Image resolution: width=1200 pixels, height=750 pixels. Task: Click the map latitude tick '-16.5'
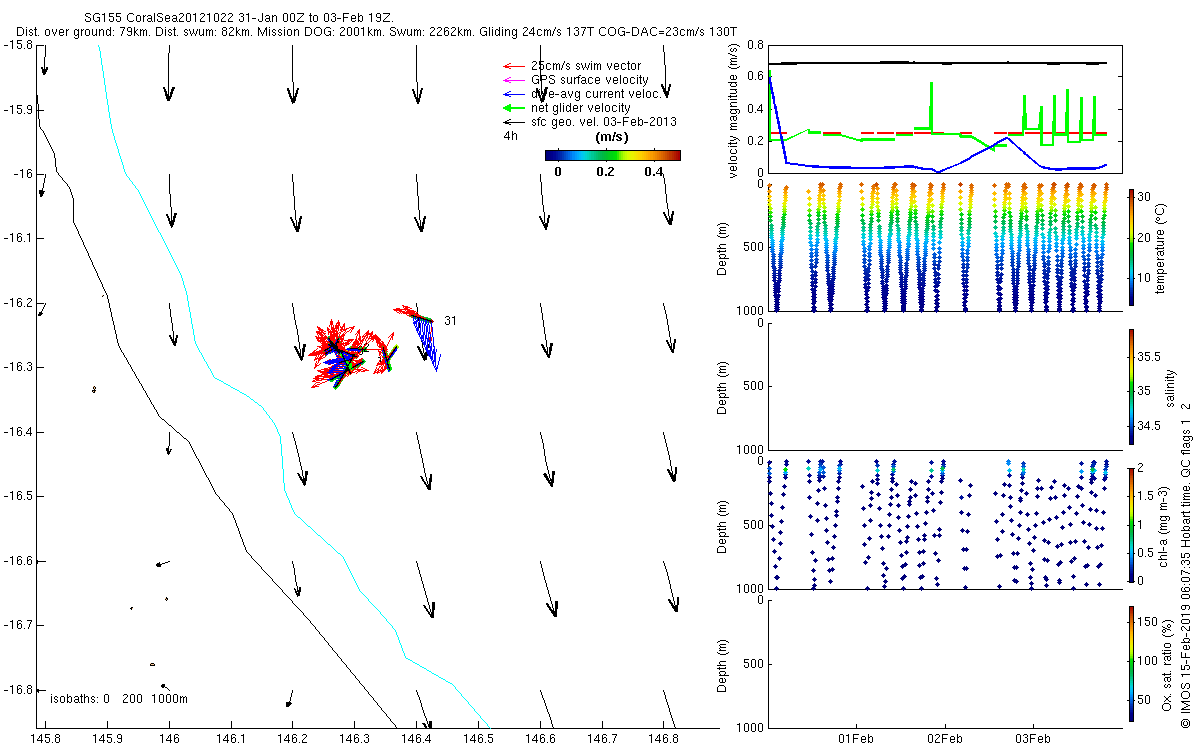[17, 496]
